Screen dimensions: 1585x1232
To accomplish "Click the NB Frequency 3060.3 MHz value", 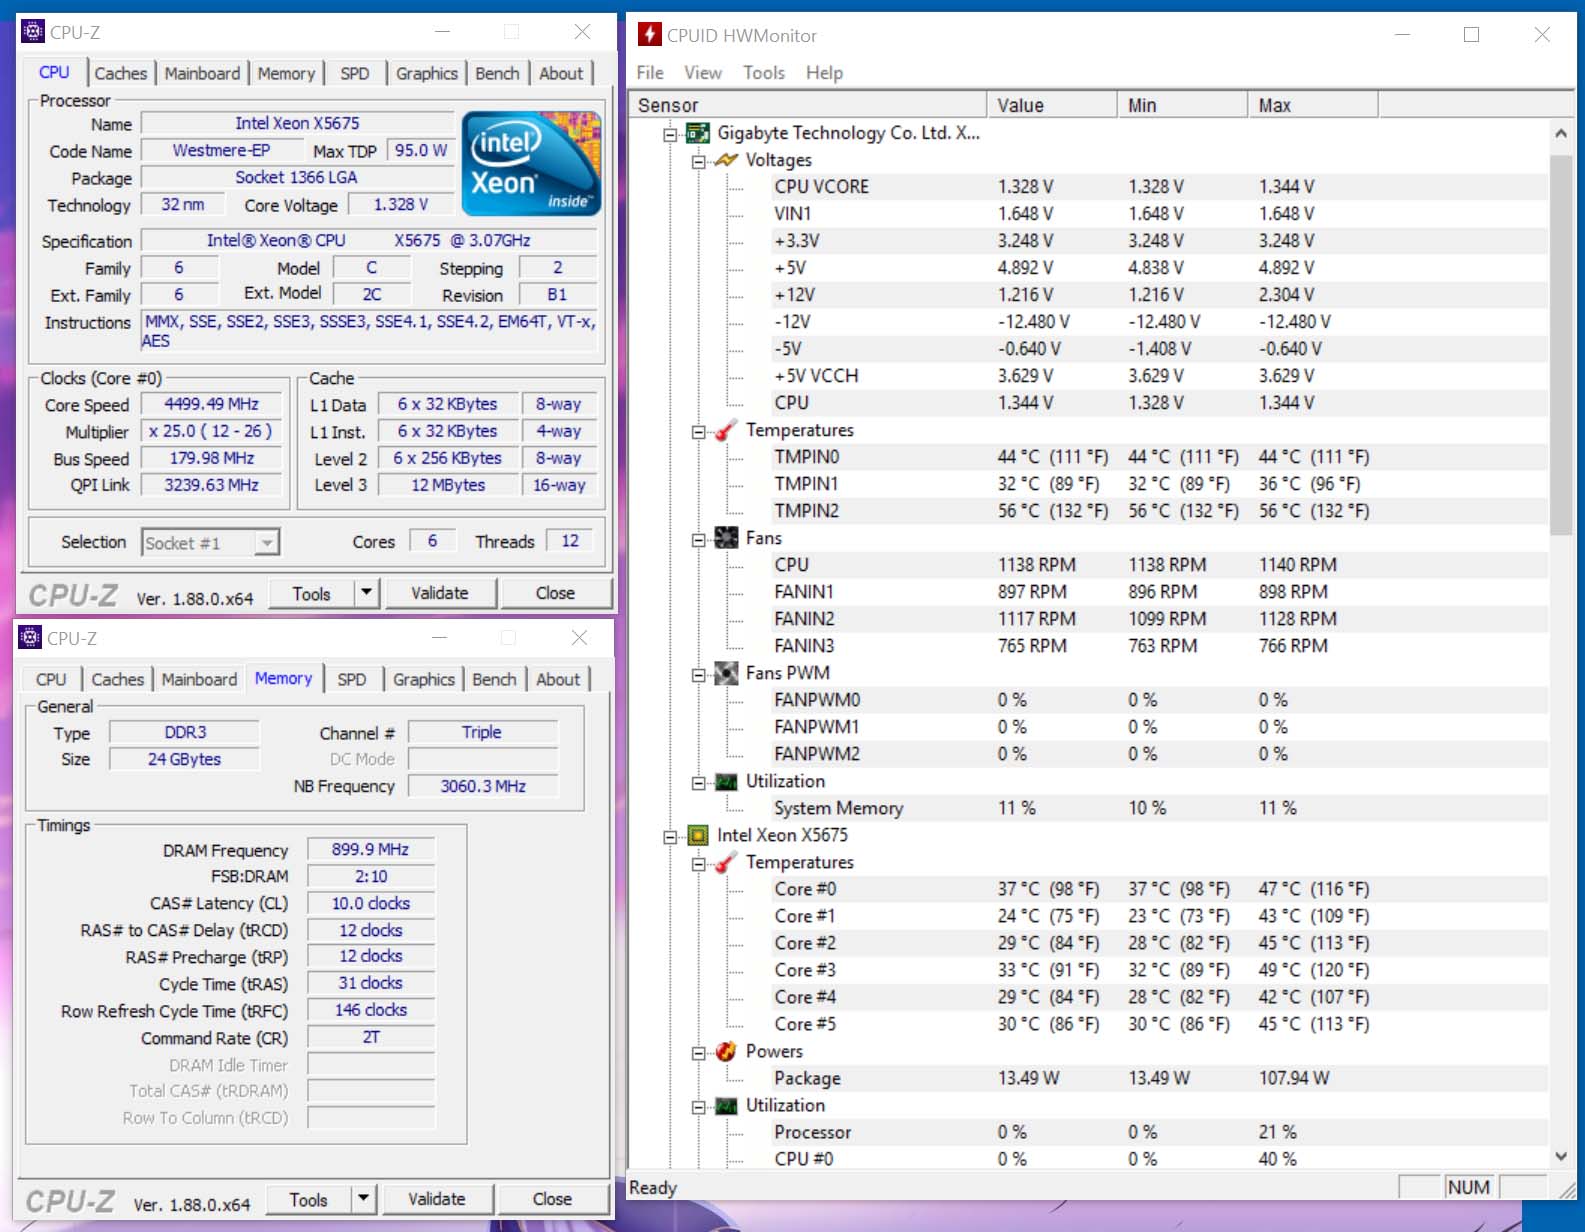I will pos(483,786).
